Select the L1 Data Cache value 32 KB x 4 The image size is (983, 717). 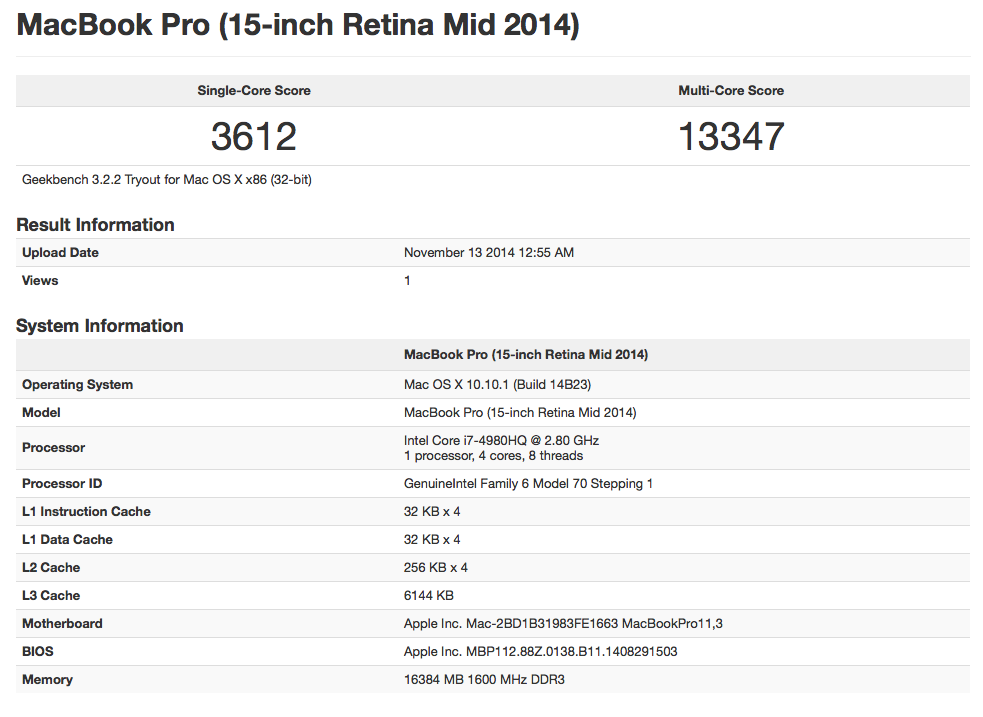432,540
